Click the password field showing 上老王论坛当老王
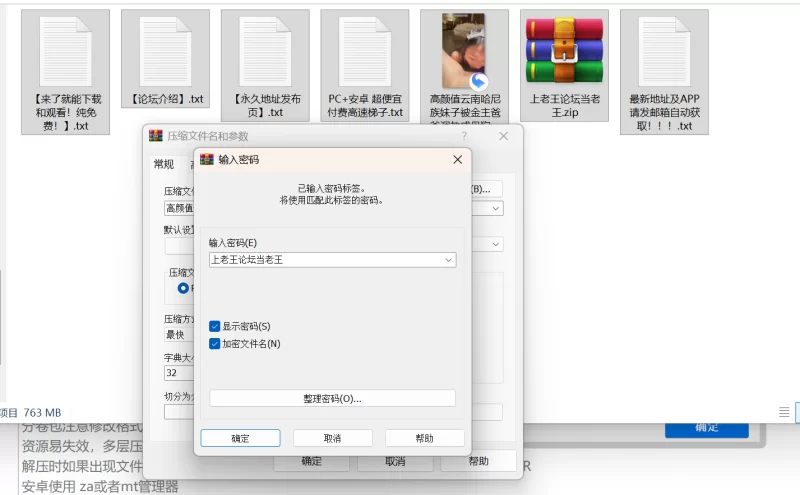Viewport: 800px width, 495px height. pos(332,260)
